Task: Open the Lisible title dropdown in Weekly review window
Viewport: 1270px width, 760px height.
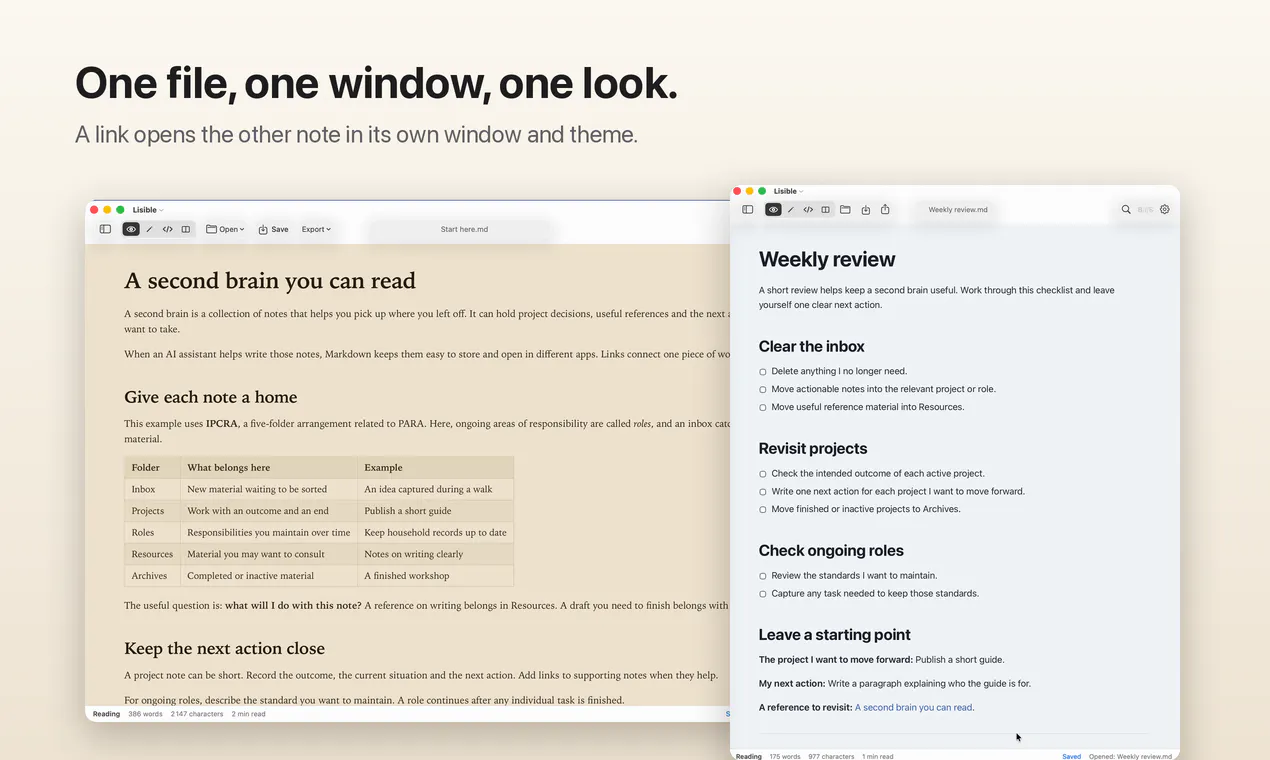Action: (x=789, y=191)
